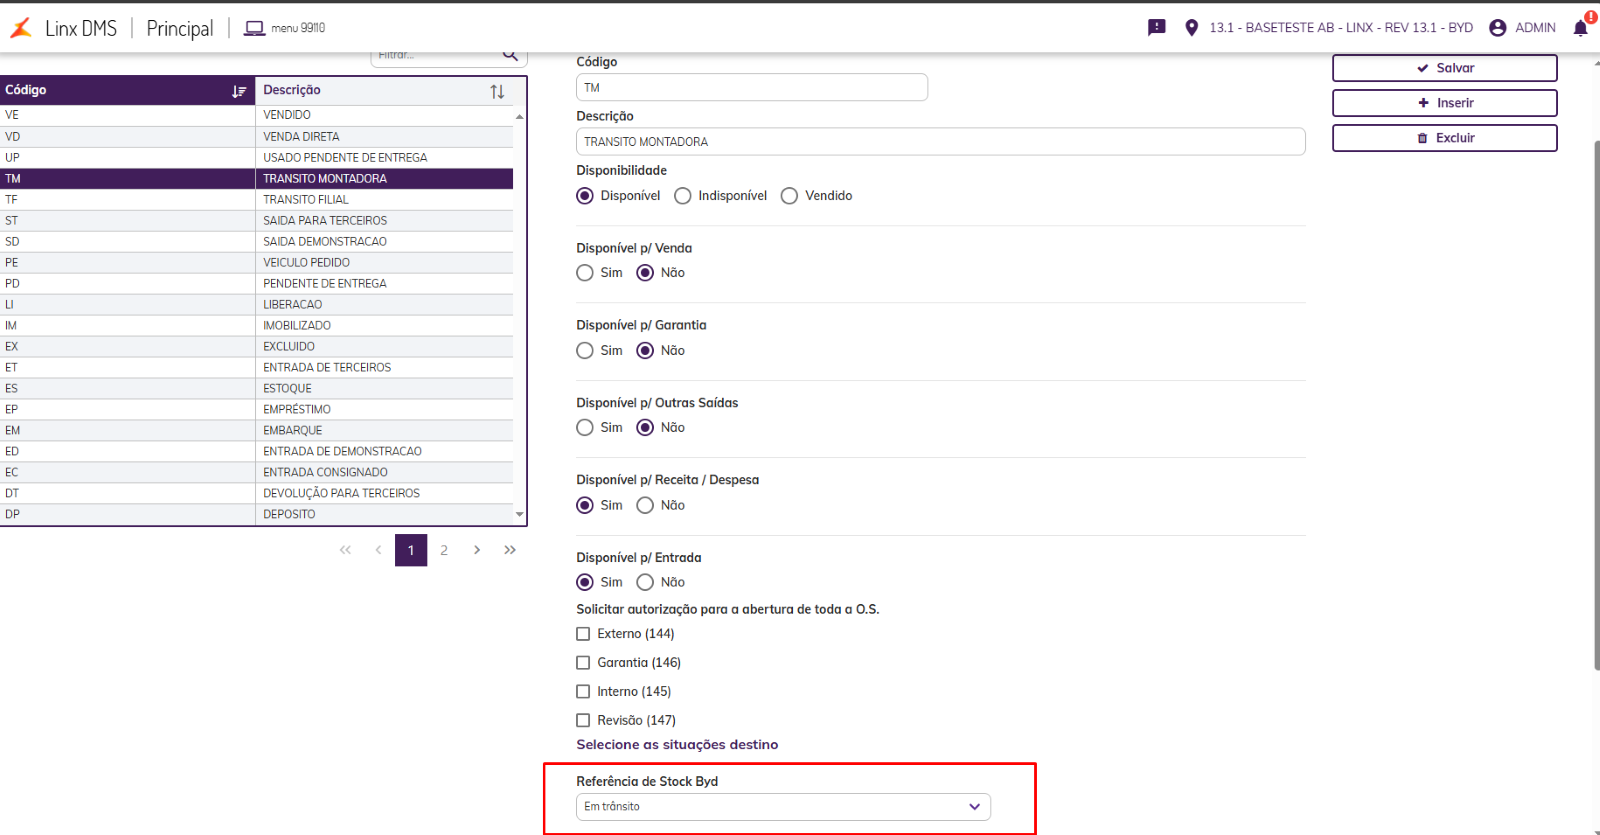Click the Linx DMS logo icon
This screenshot has width=1600, height=835.
coord(21,28)
